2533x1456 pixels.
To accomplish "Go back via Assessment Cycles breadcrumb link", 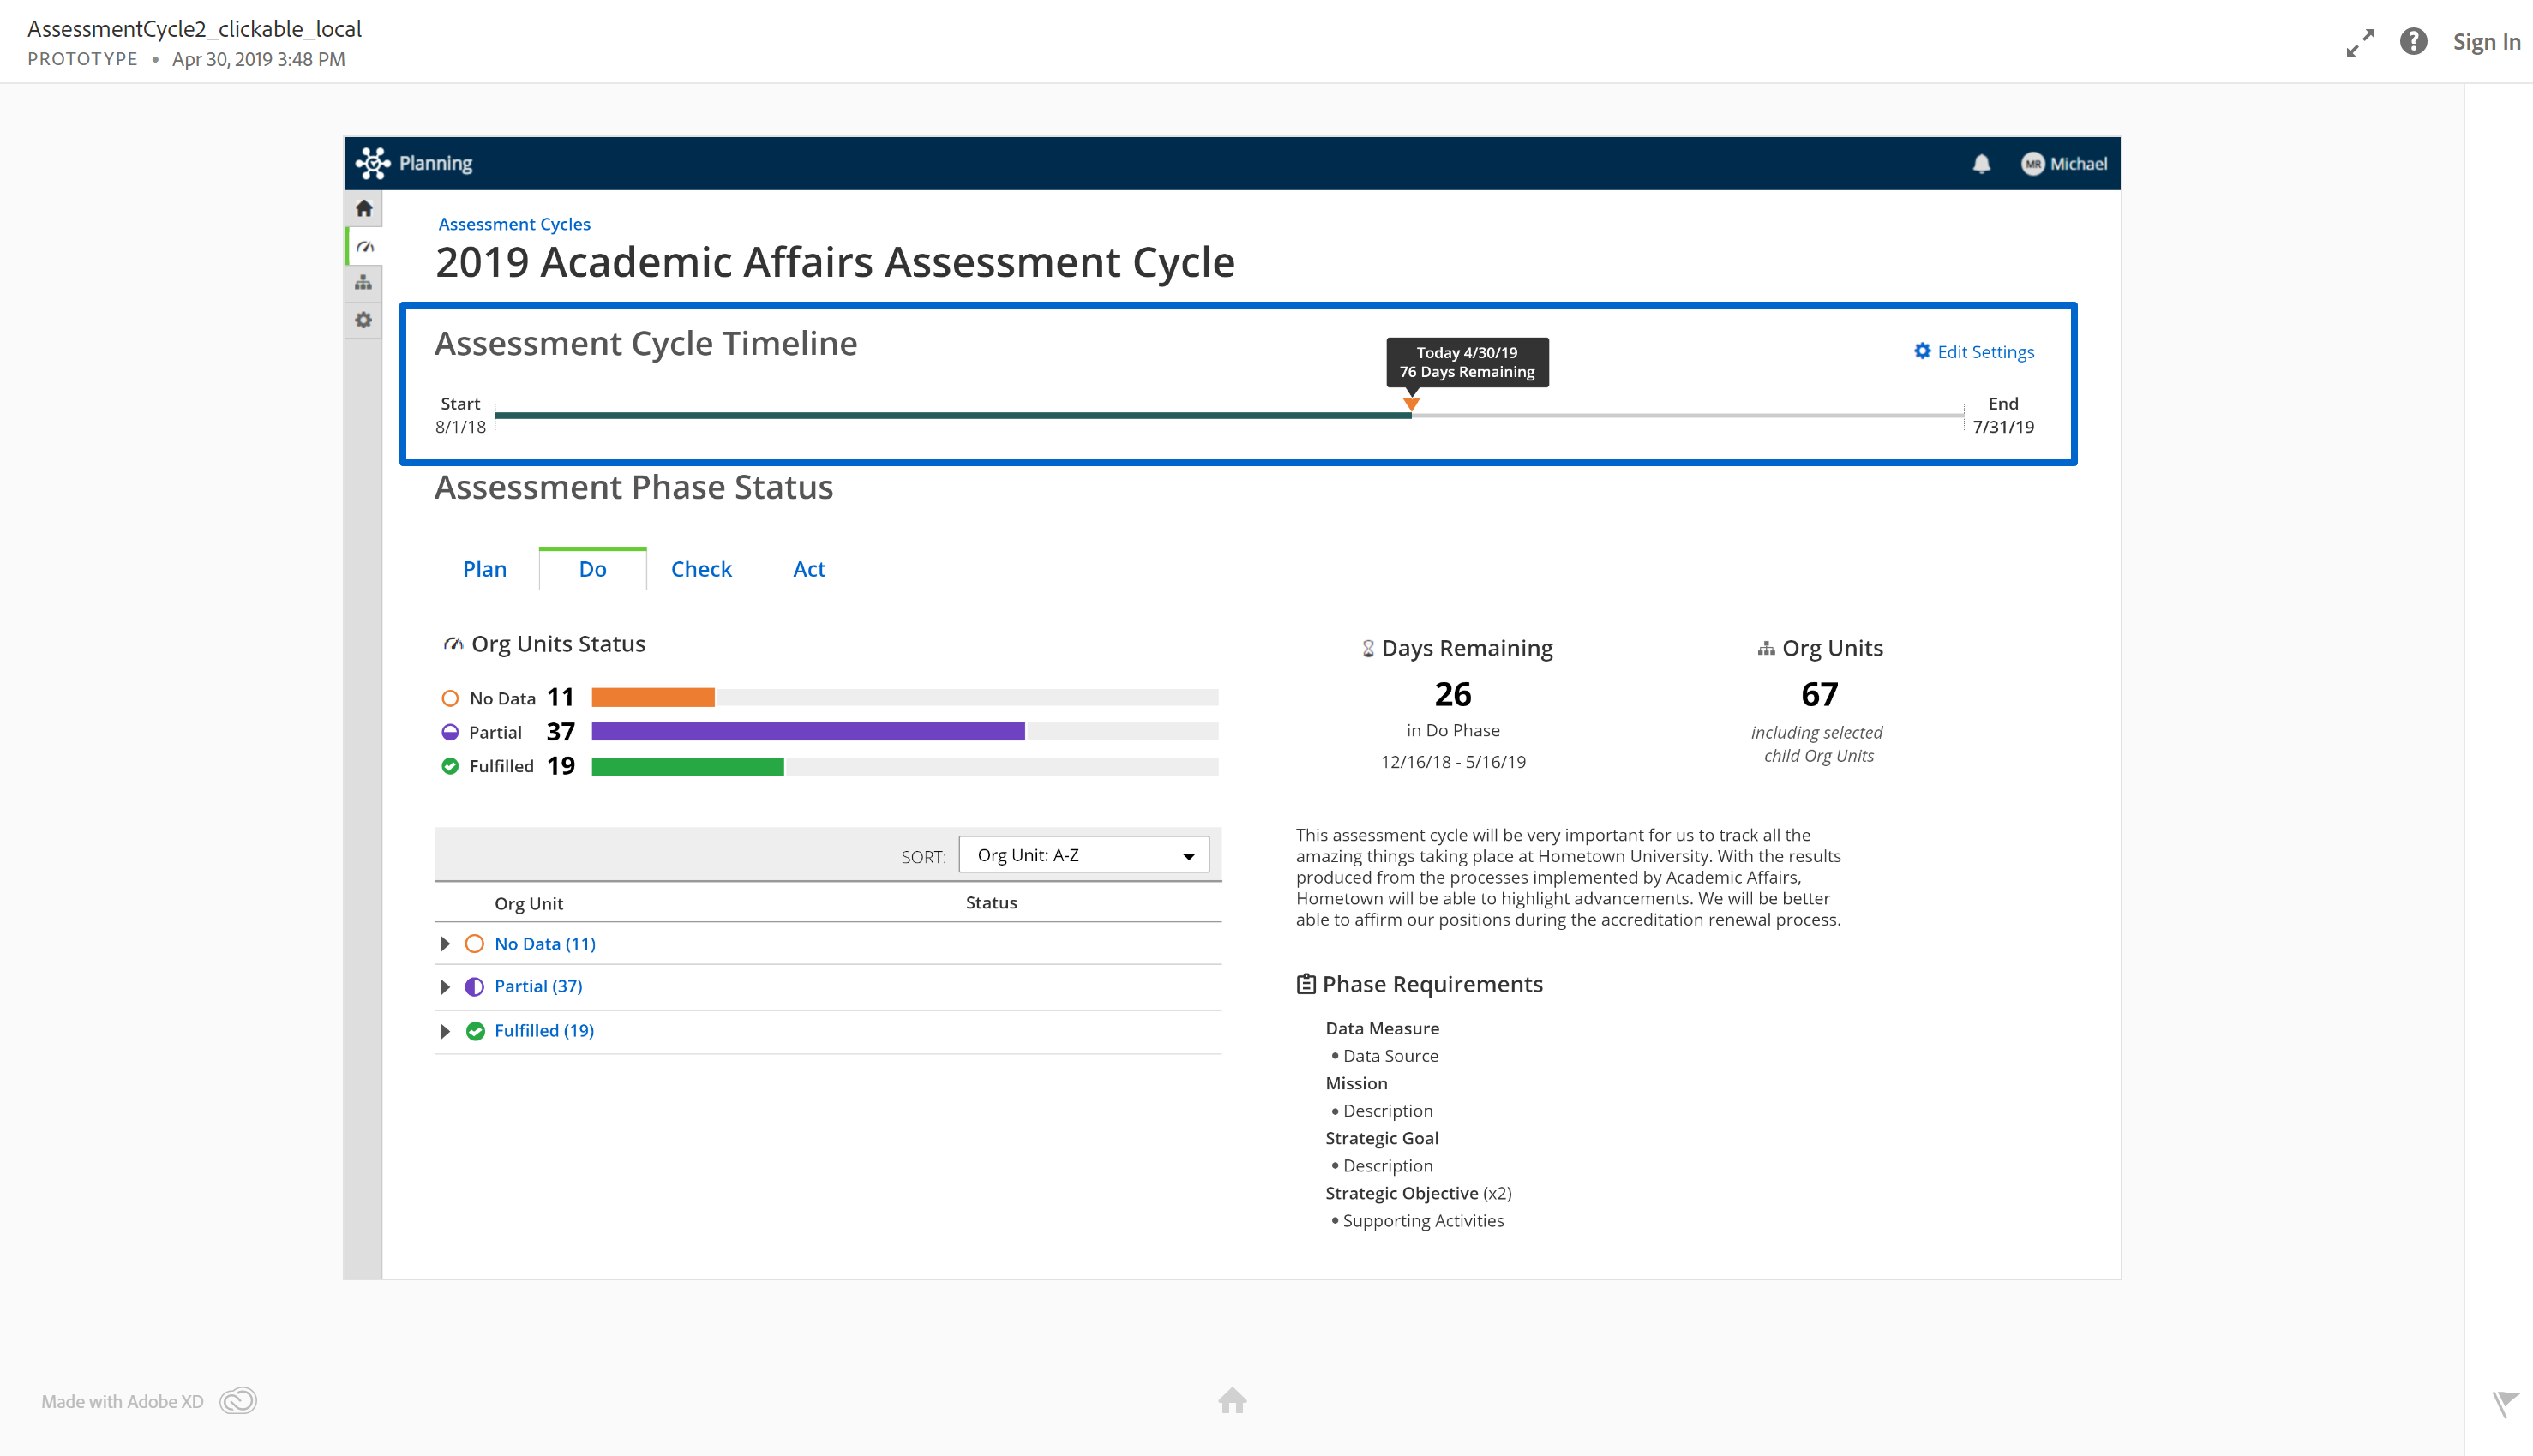I will [x=514, y=224].
